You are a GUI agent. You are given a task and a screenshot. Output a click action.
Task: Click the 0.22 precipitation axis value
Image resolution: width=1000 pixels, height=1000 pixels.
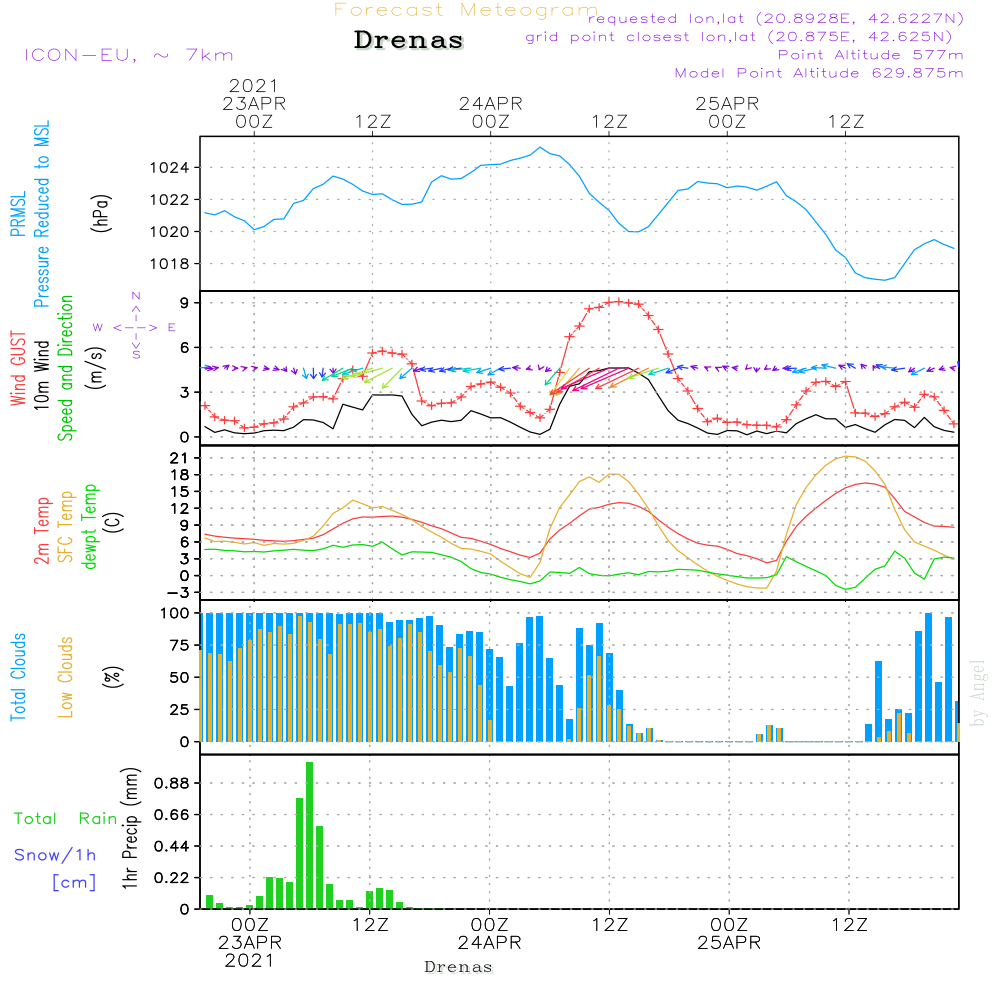tap(172, 878)
